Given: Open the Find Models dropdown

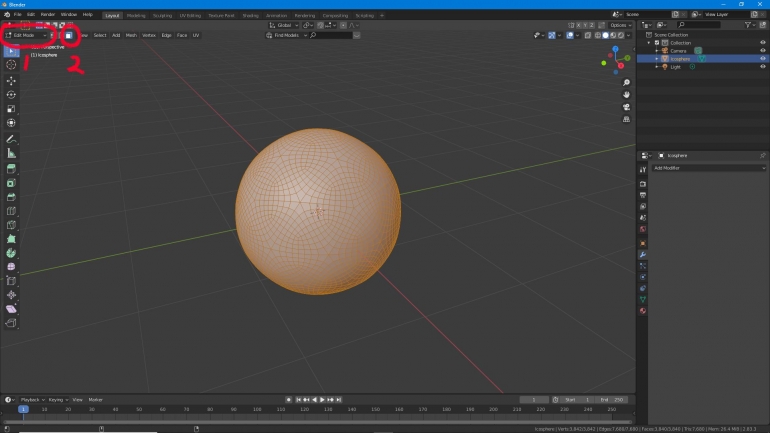Looking at the screenshot, I should coord(286,35).
